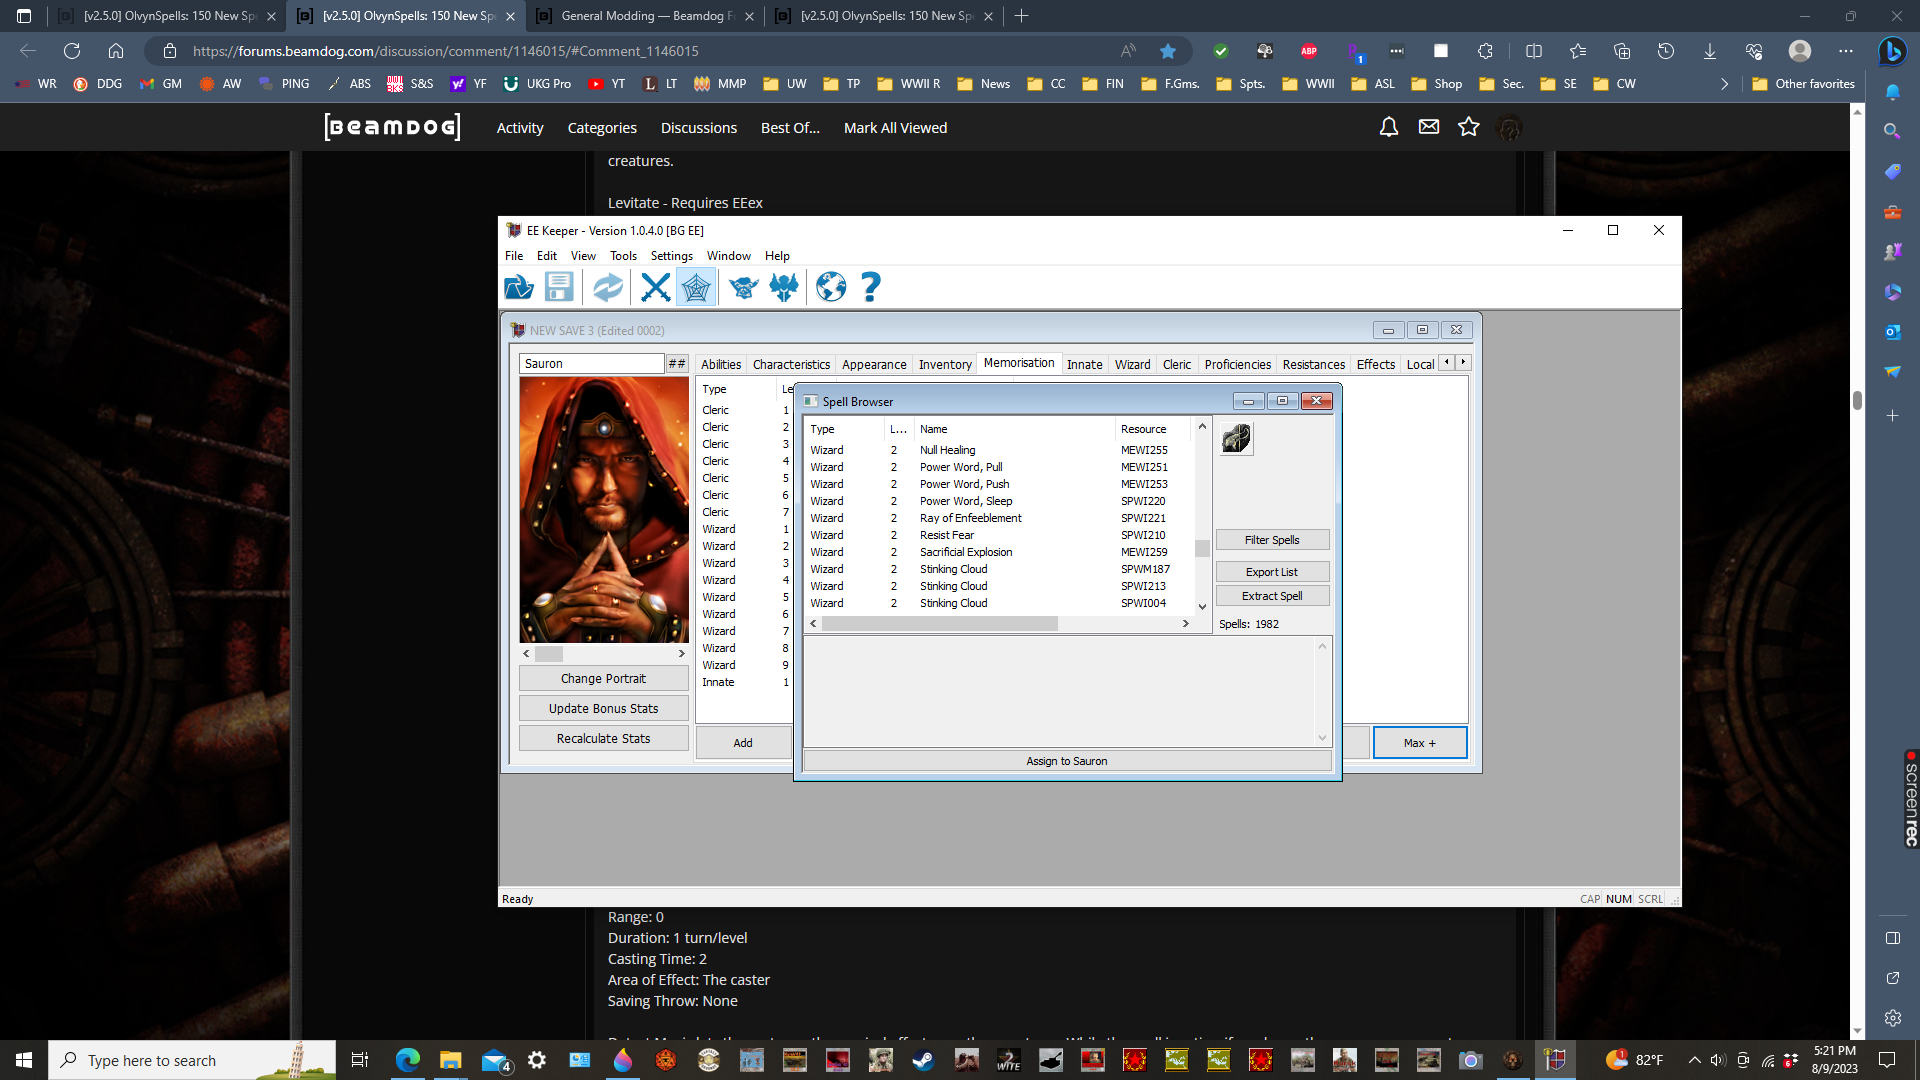Screen dimensions: 1920x1080
Task: Click the Change Portrait button
Action: [x=603, y=678]
